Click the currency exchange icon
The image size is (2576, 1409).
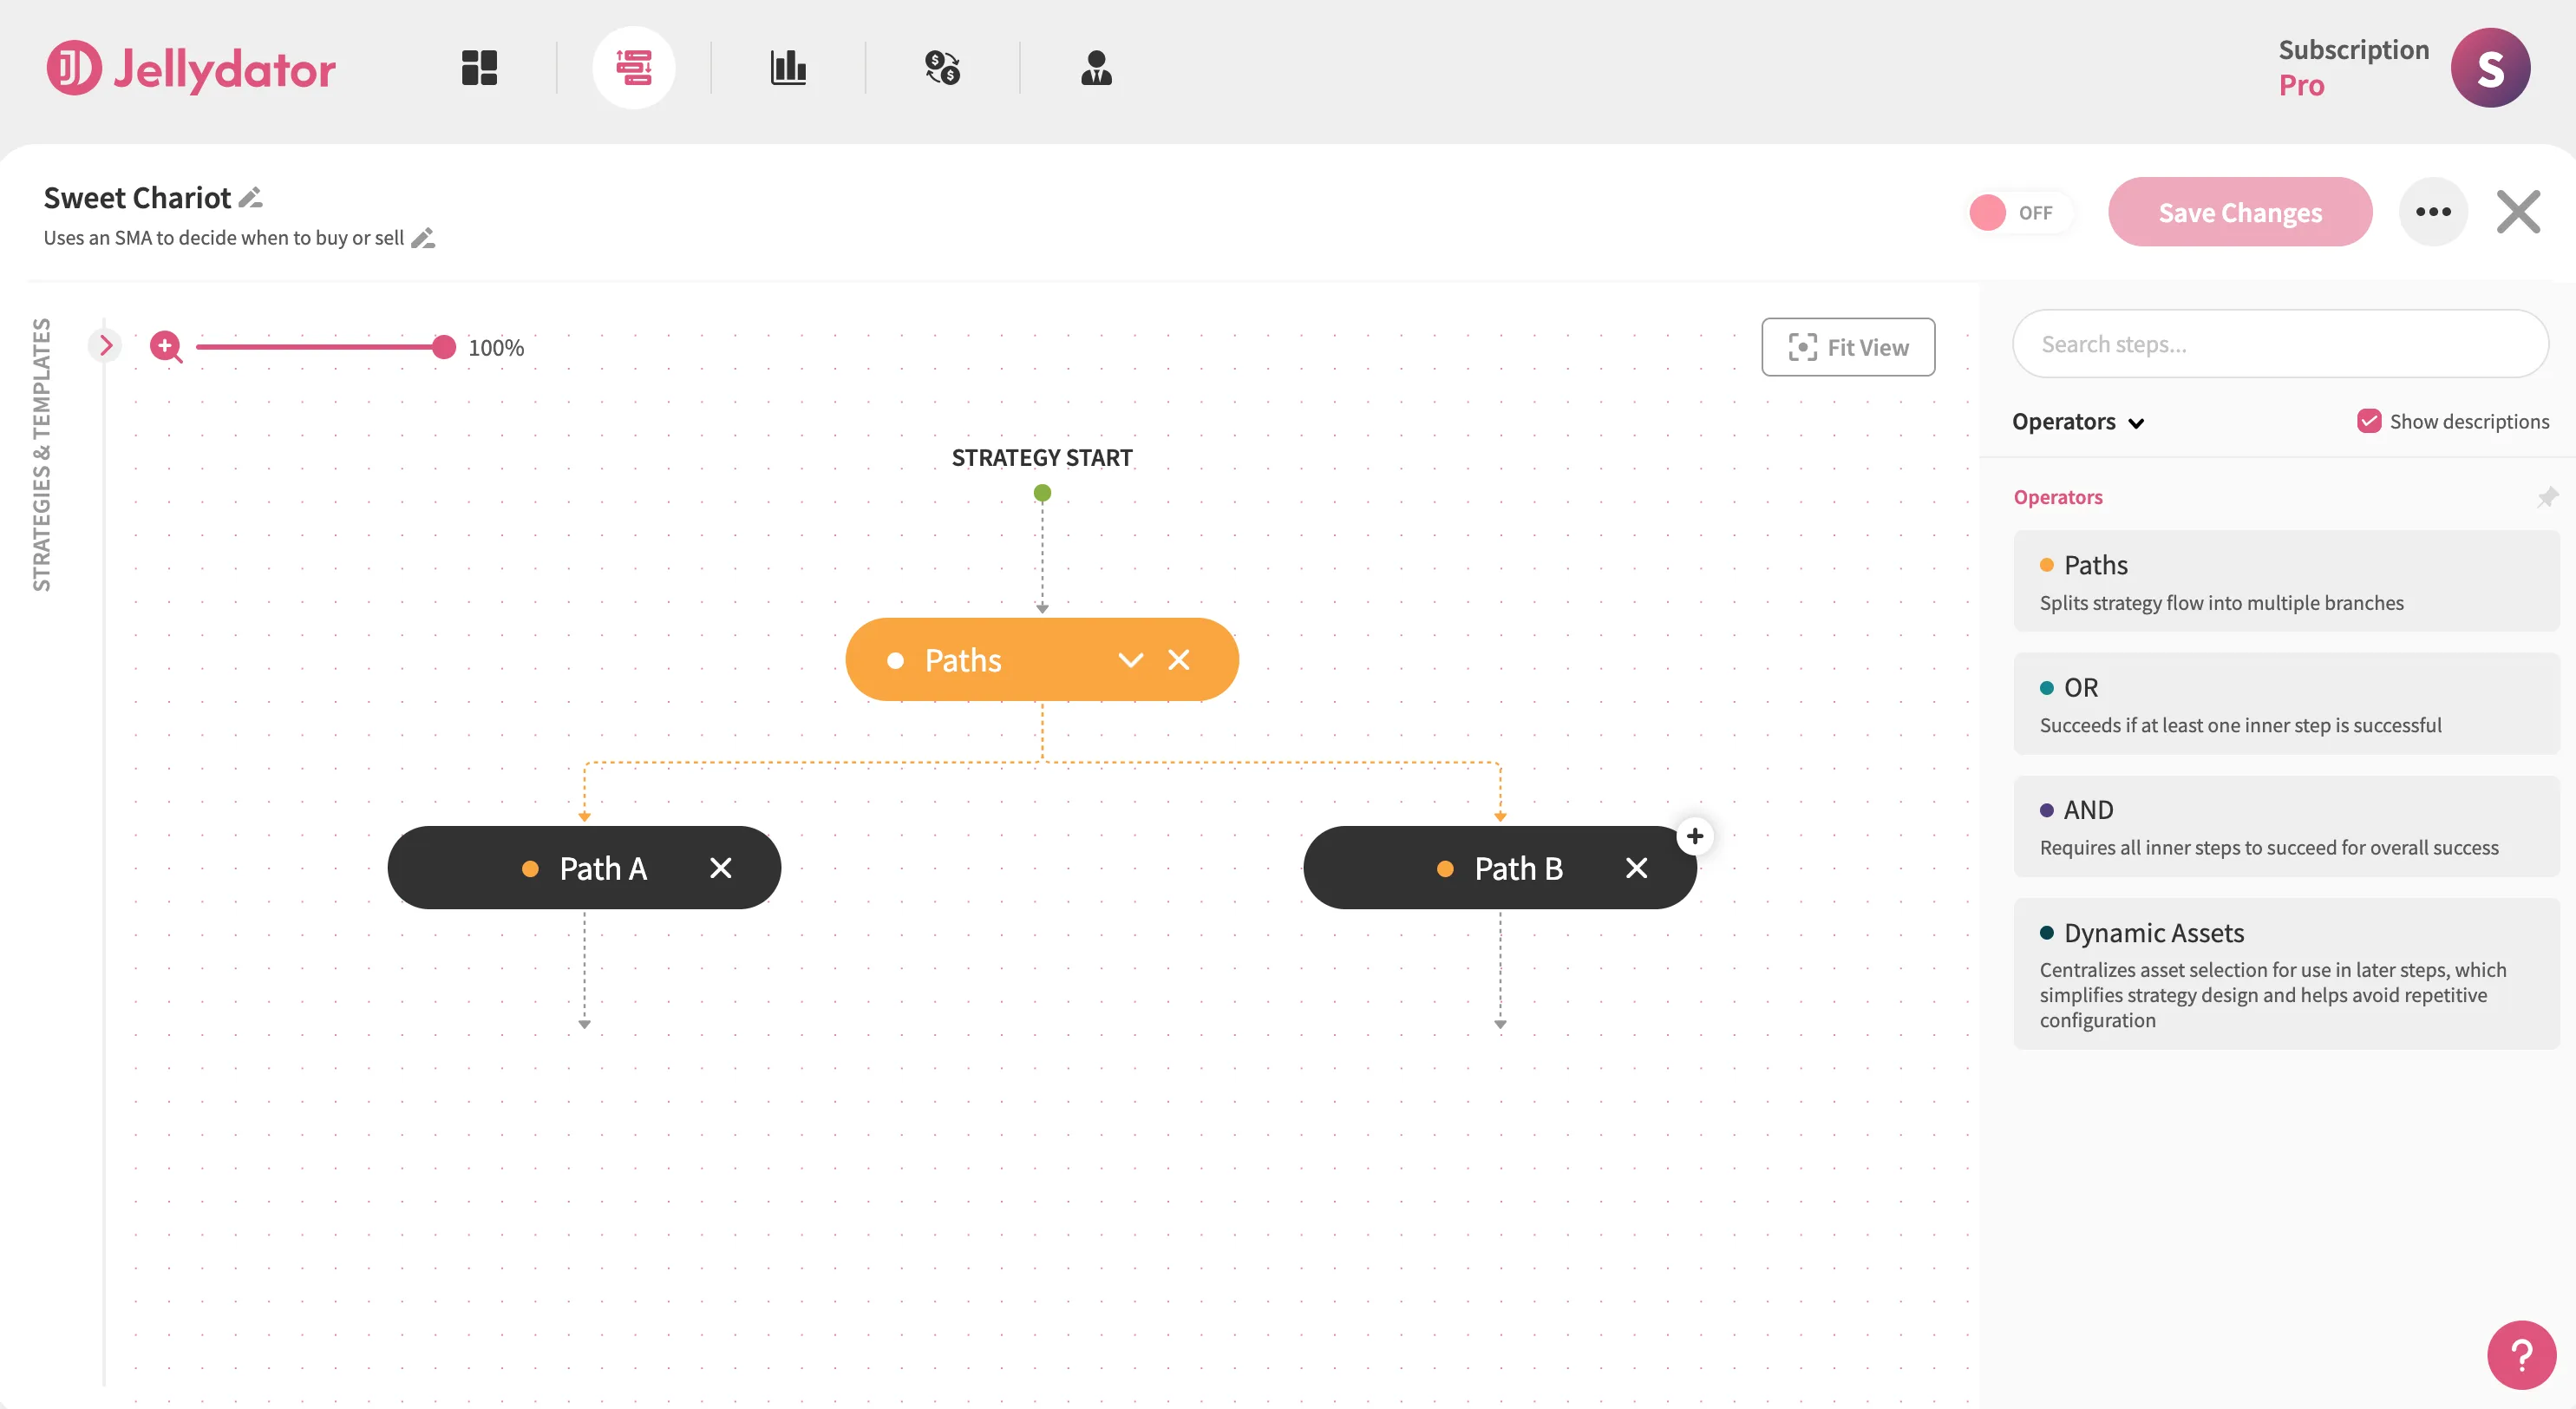coord(941,67)
